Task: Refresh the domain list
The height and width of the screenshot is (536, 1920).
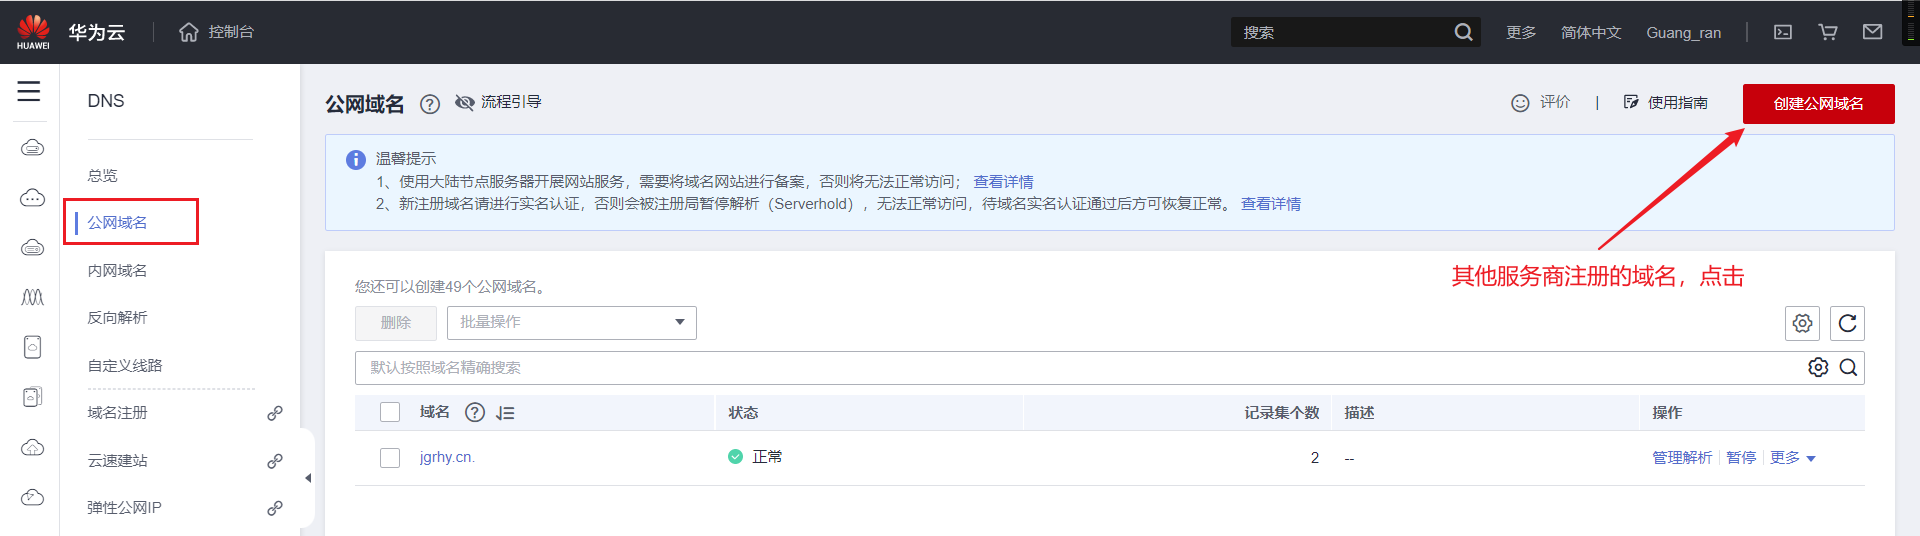Action: [x=1847, y=323]
